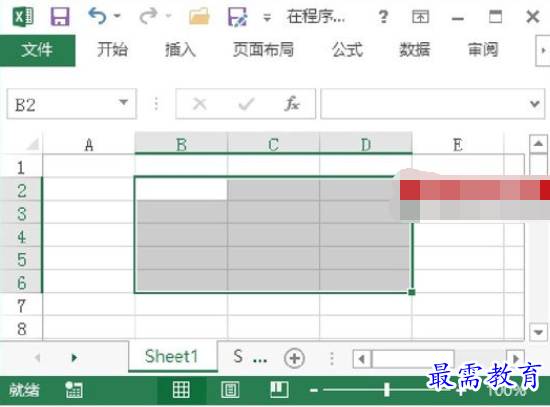
Task: Switch to the 审阅 tab
Action: (483, 49)
